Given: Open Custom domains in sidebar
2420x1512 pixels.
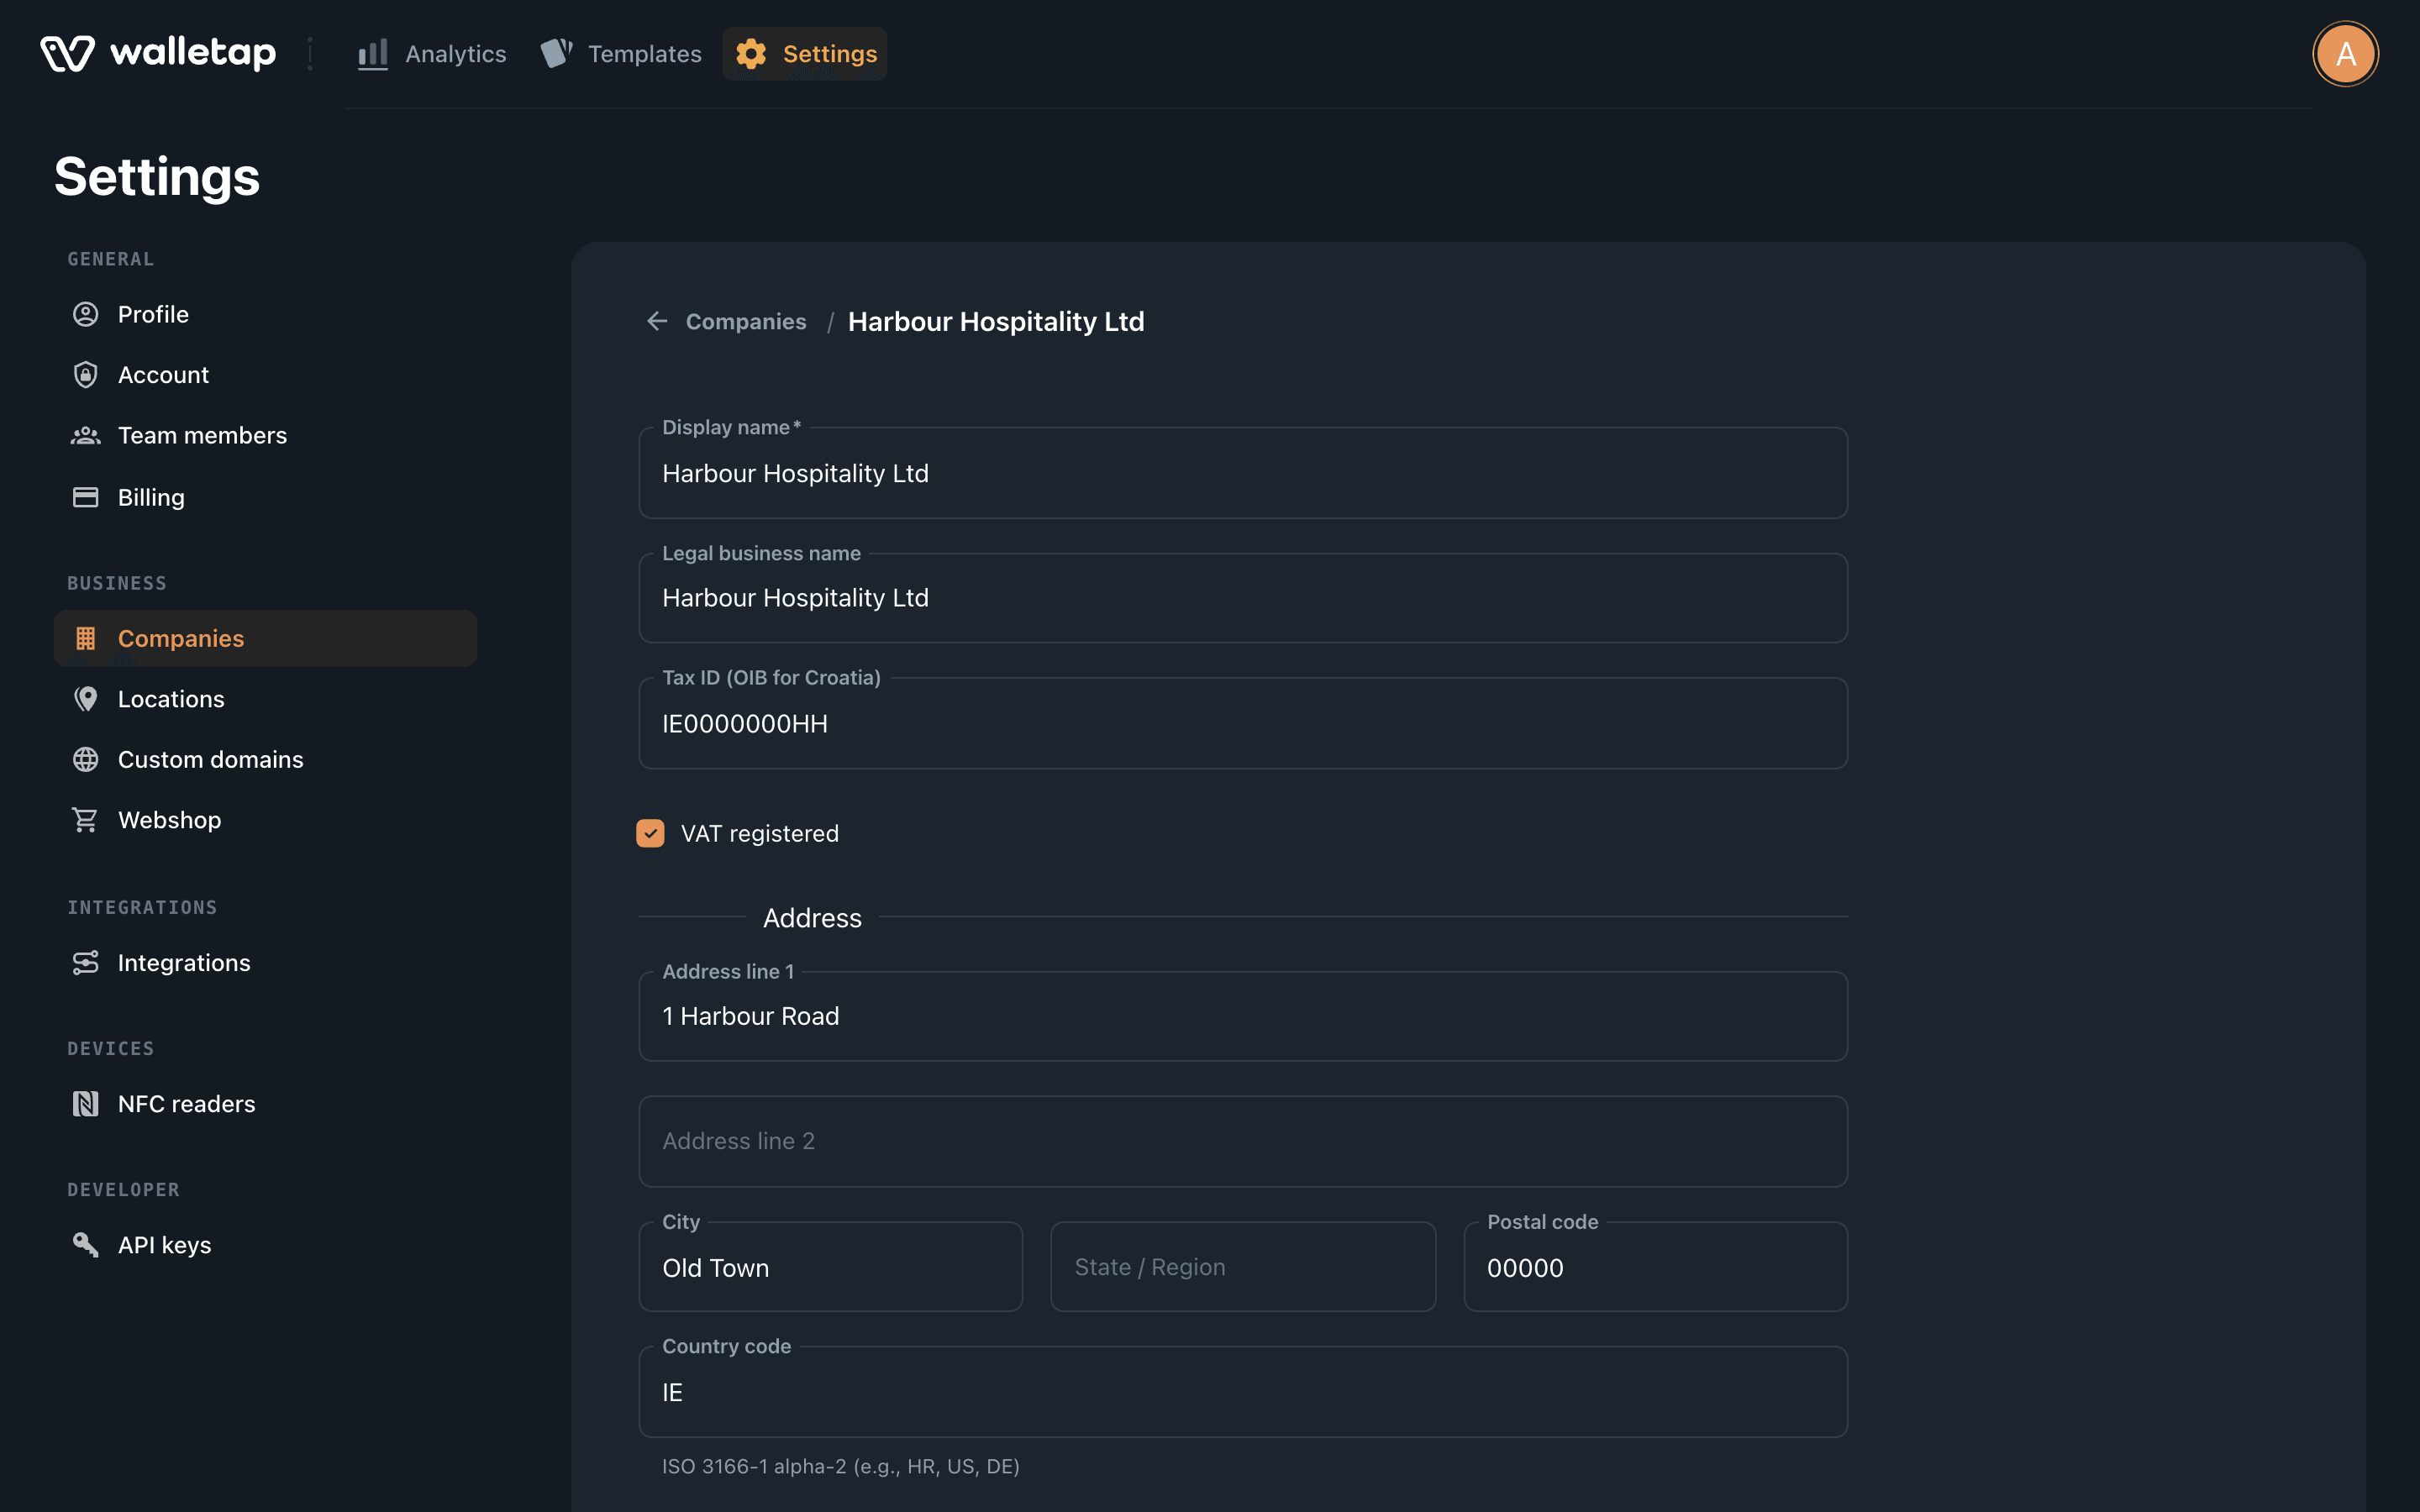Looking at the screenshot, I should click(x=265, y=759).
